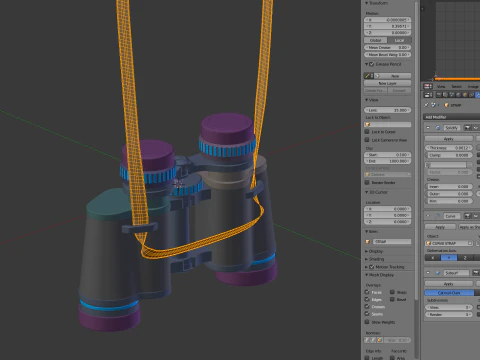This screenshot has height=360, width=480.
Task: Collapse the View panel section
Action: point(367,100)
